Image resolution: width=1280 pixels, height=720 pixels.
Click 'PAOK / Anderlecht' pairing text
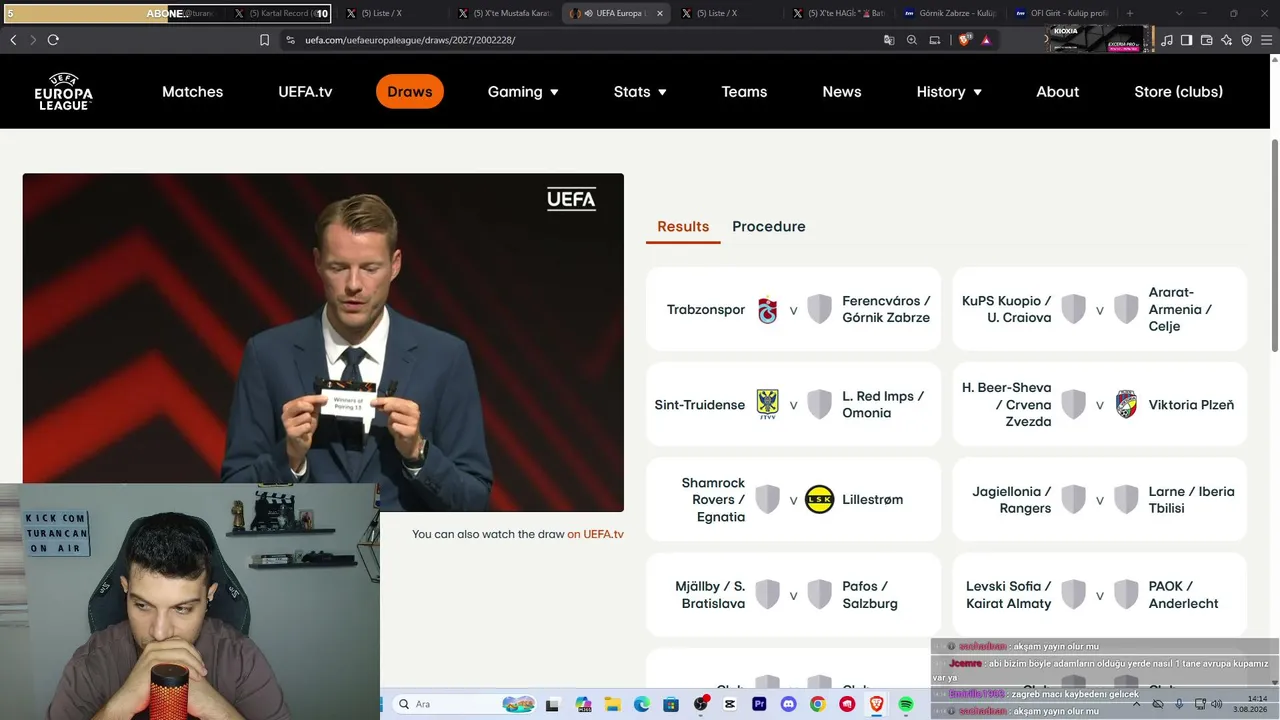[x=1184, y=595]
